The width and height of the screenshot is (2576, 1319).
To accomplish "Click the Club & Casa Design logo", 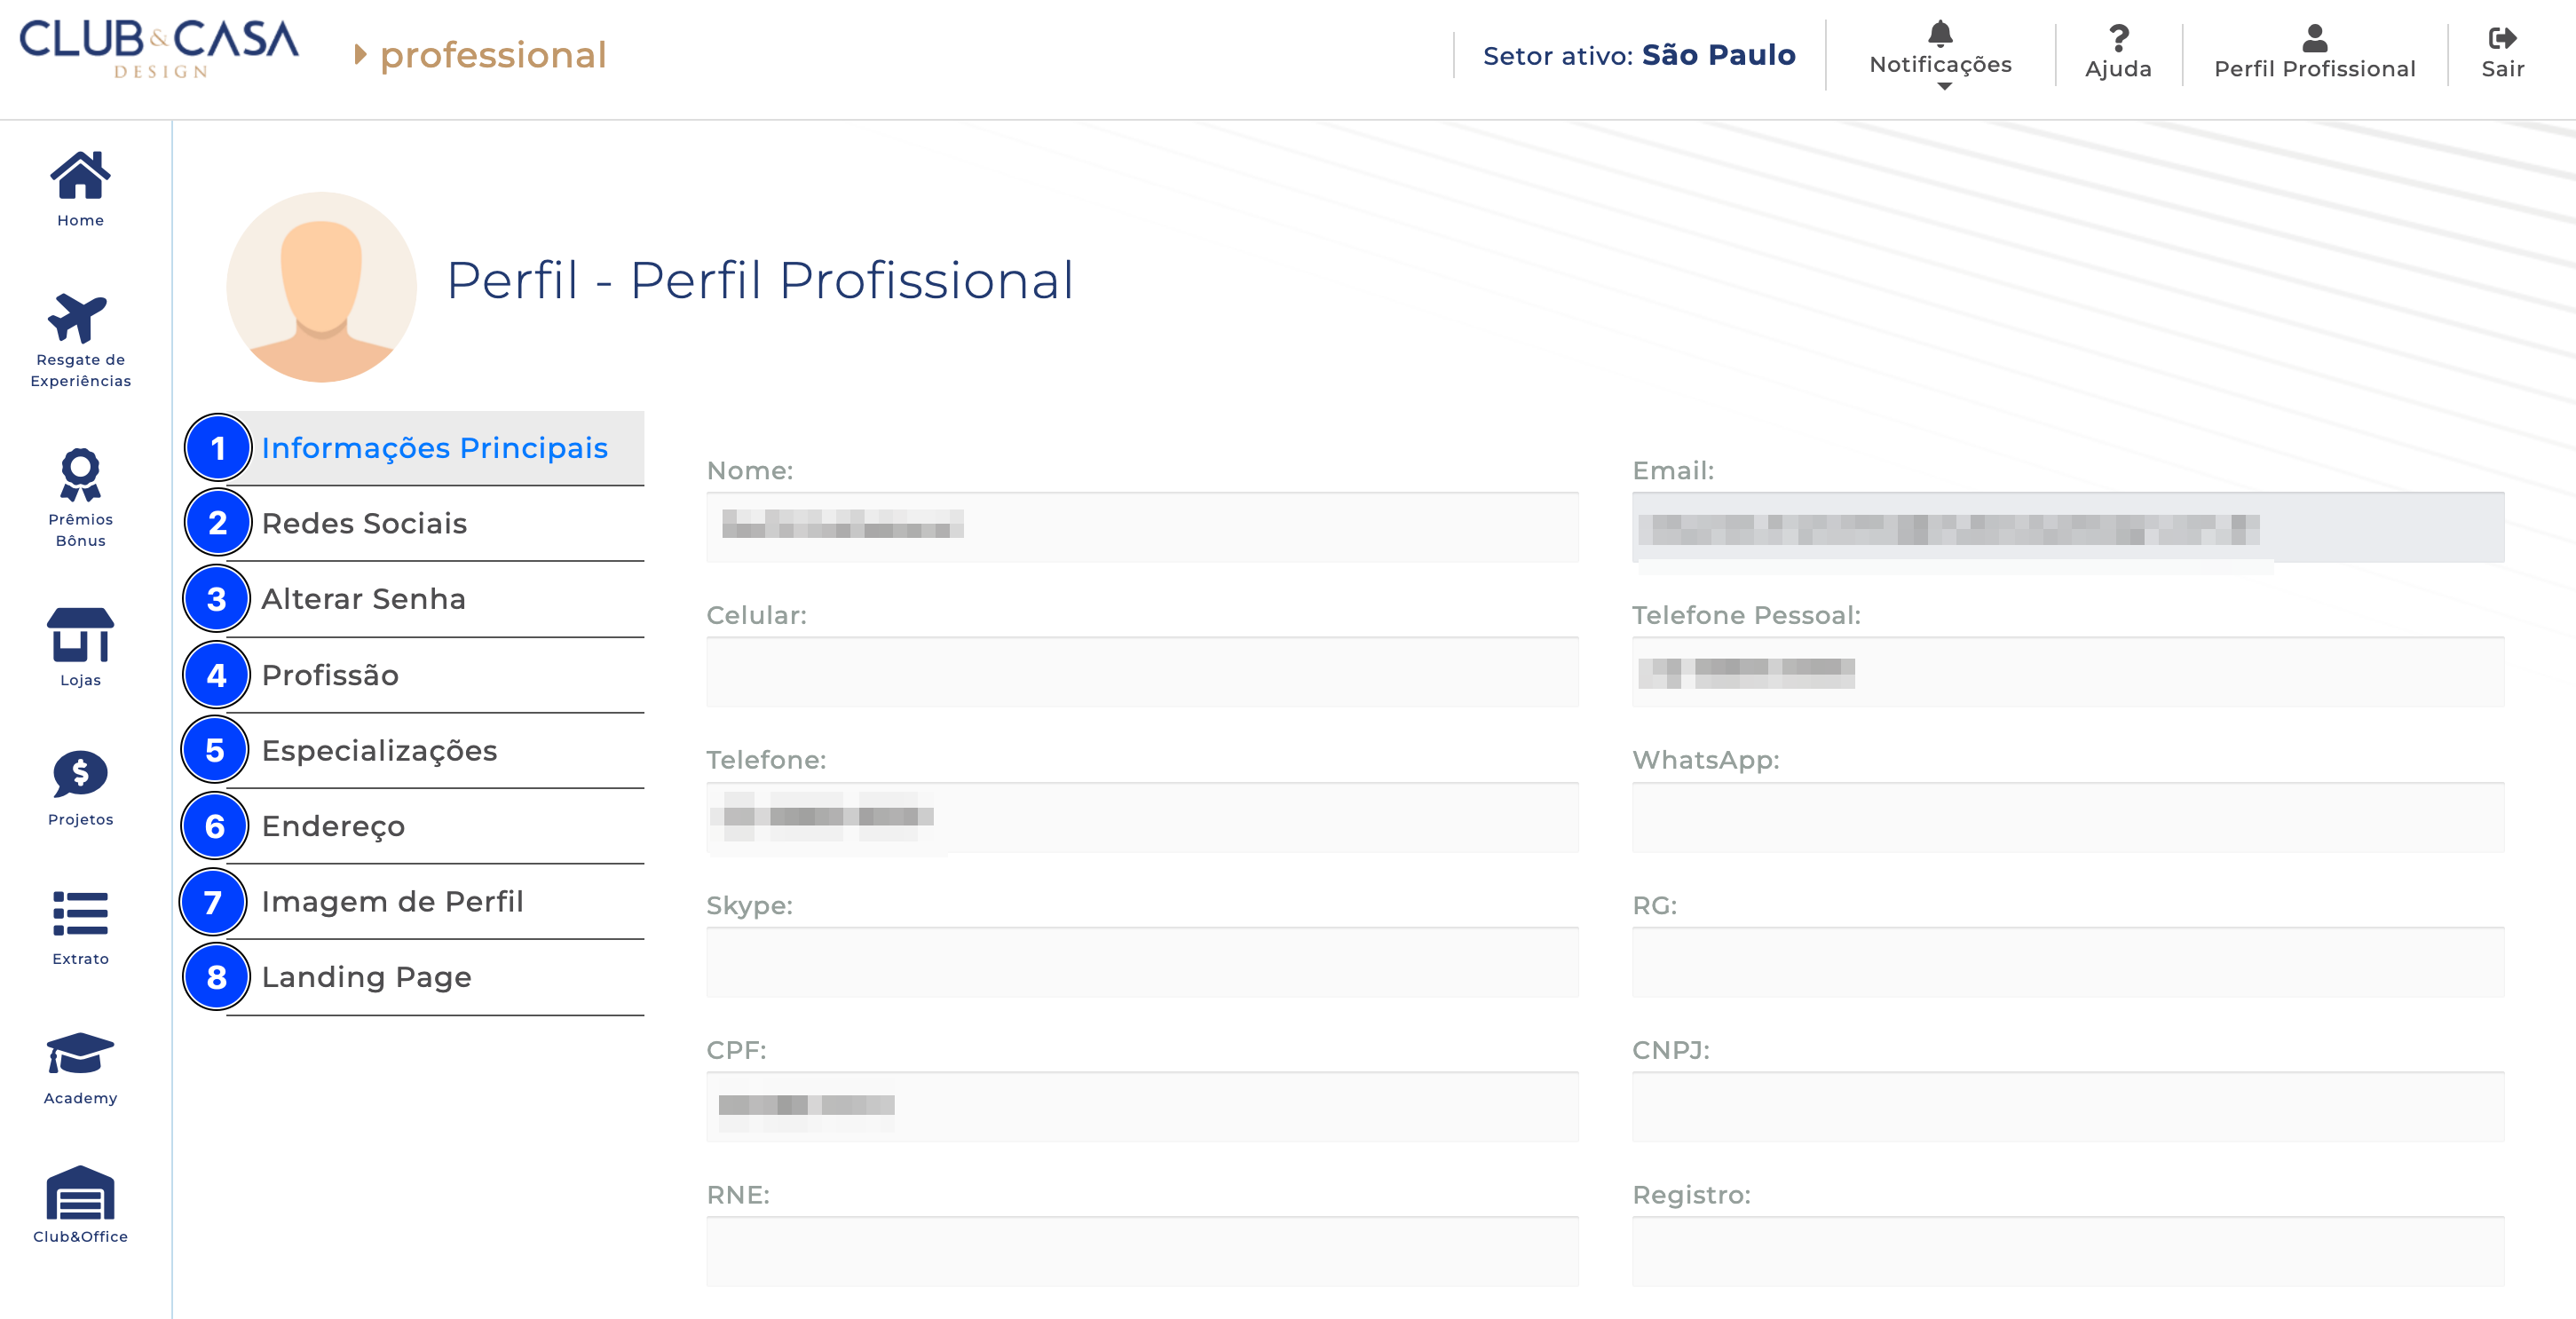I will (x=159, y=49).
